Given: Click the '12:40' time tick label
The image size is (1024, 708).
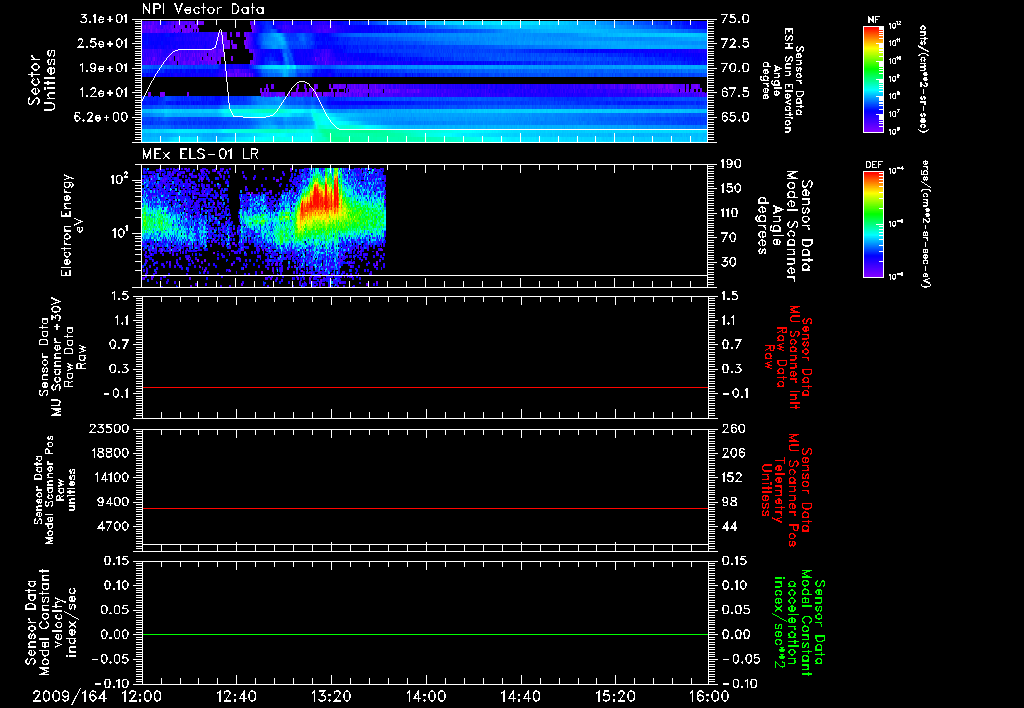Looking at the screenshot, I should [x=237, y=696].
